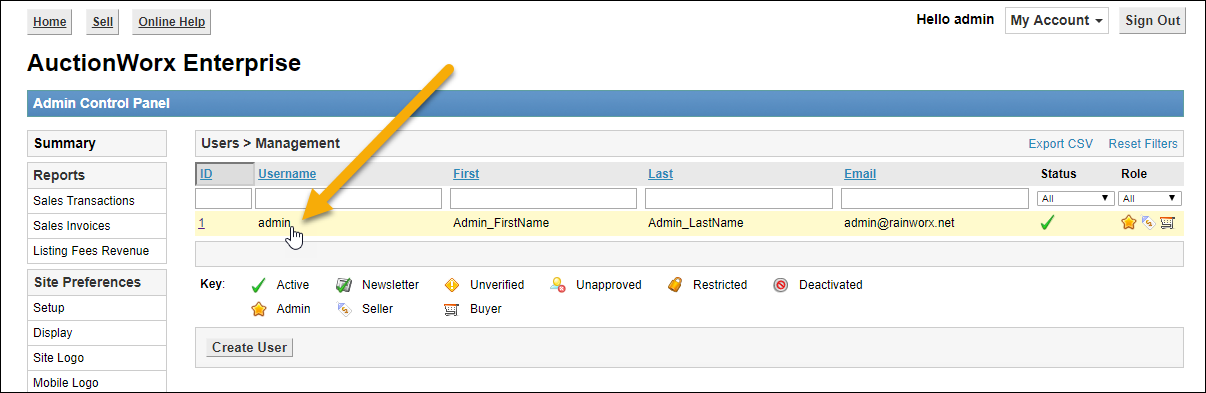Click the 'AuctionWorx Enterprise' title

tap(164, 64)
